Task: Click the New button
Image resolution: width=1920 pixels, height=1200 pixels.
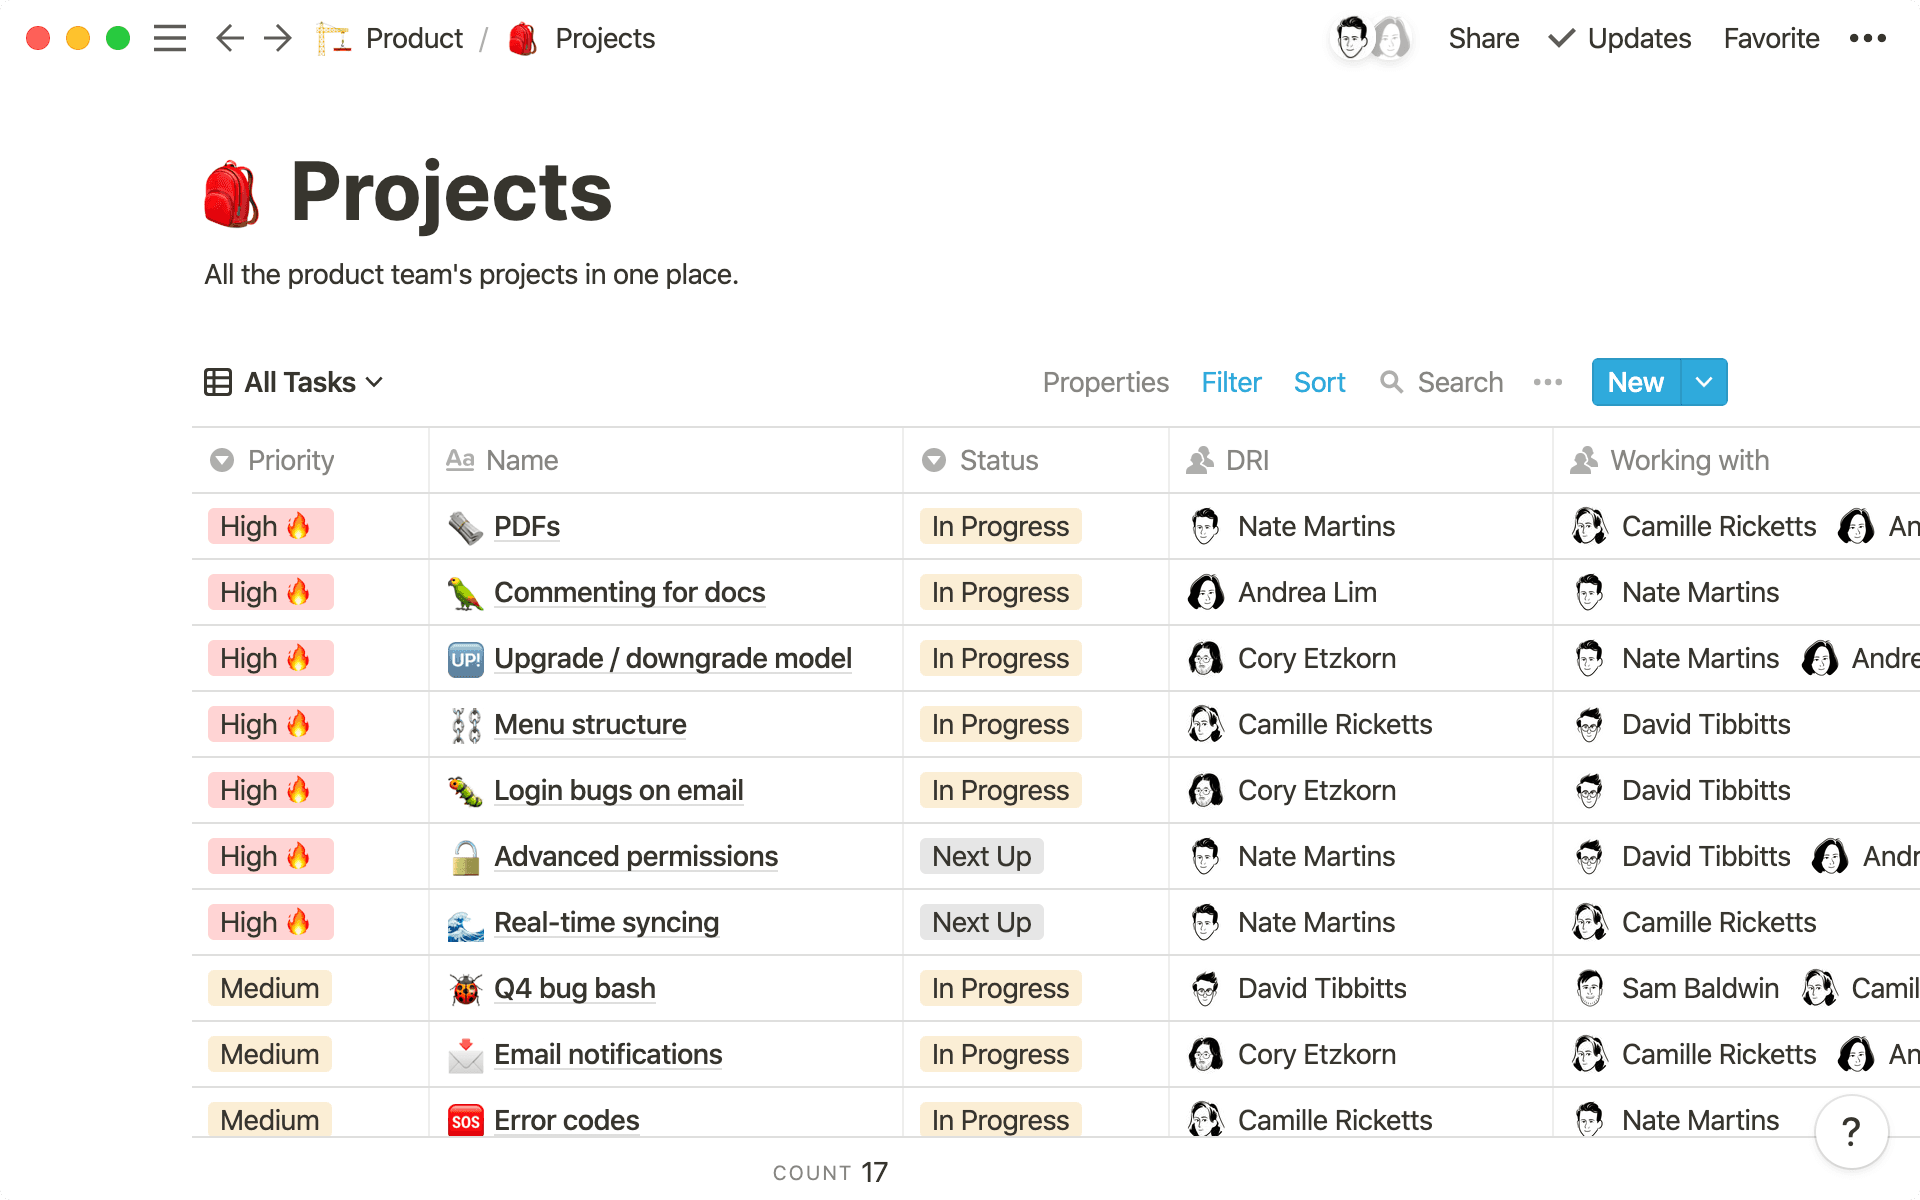Action: click(x=1635, y=382)
